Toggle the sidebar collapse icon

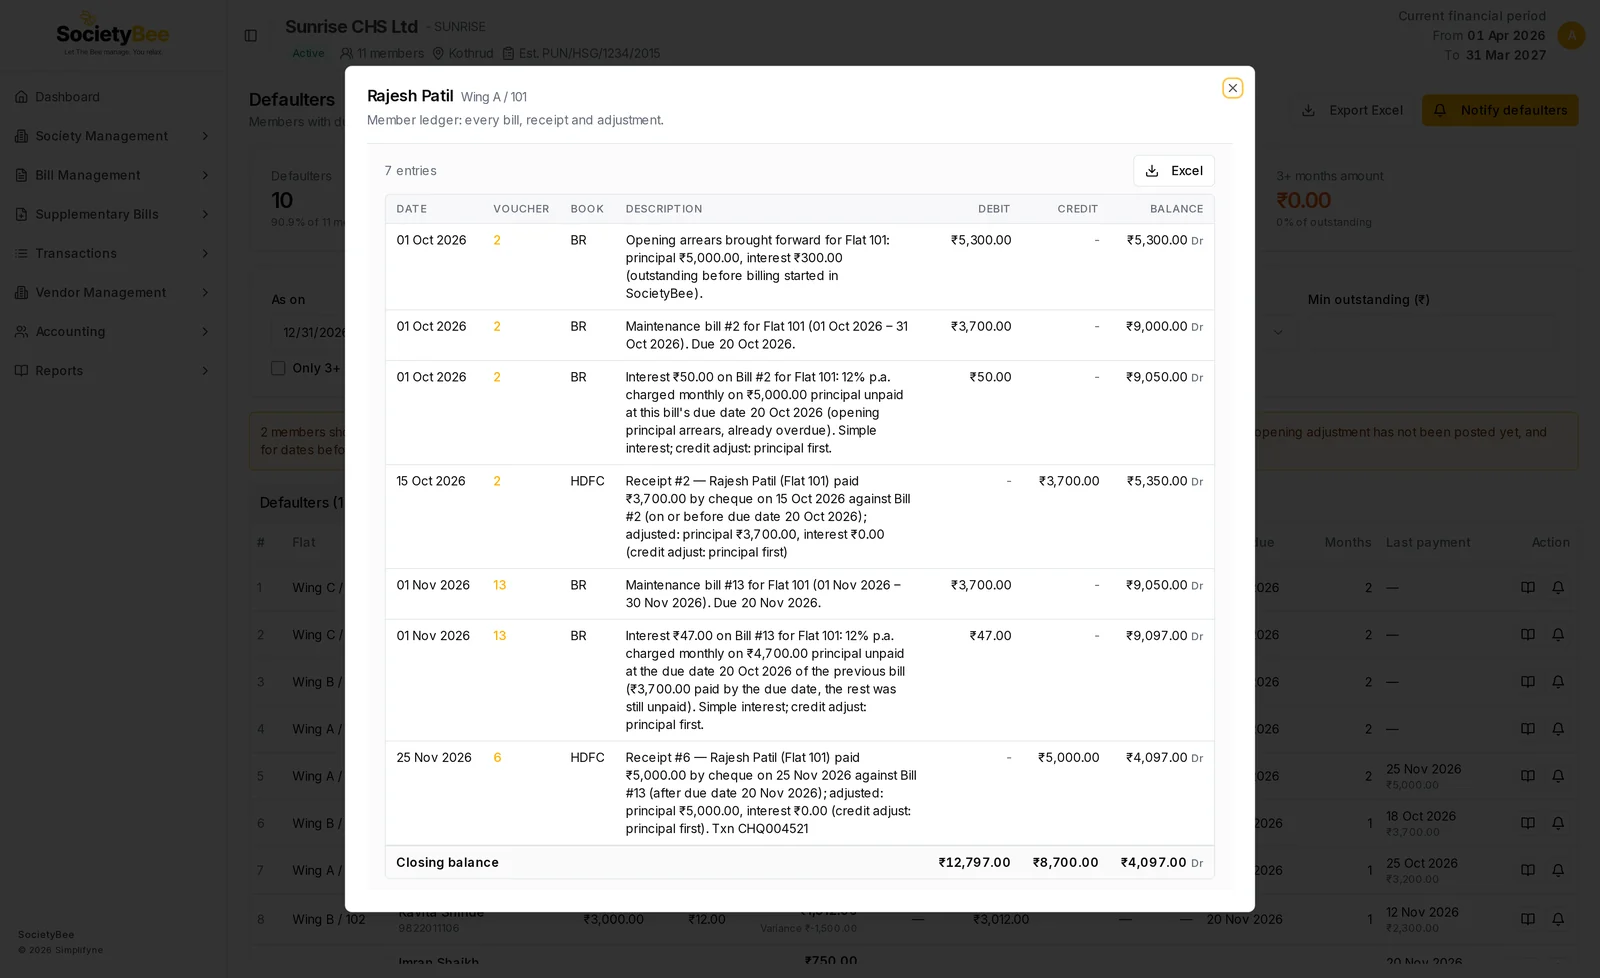(x=251, y=35)
